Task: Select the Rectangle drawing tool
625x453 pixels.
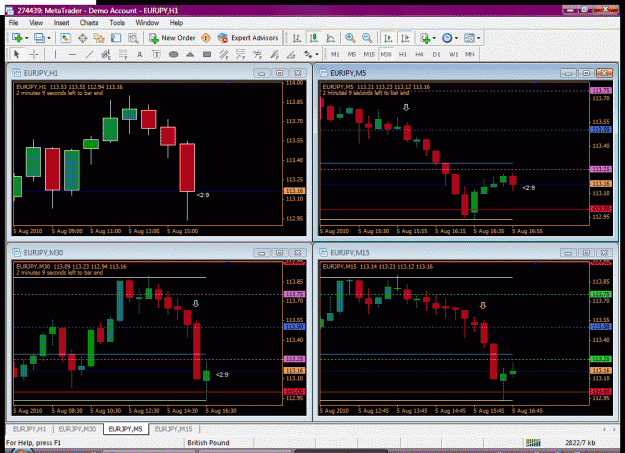Action: 207,54
